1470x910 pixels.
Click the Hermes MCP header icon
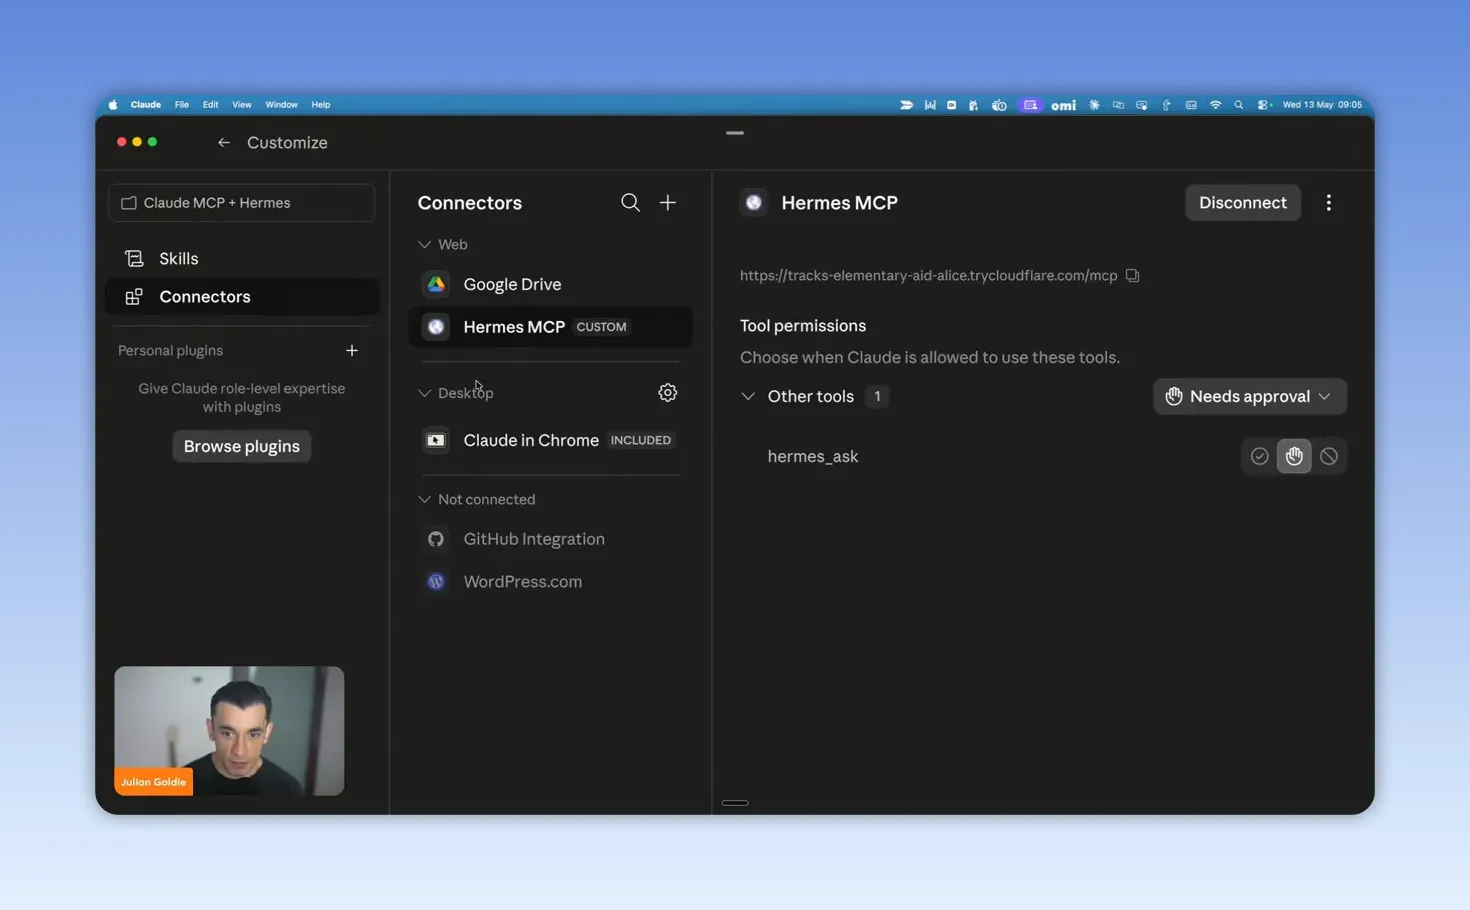point(754,203)
